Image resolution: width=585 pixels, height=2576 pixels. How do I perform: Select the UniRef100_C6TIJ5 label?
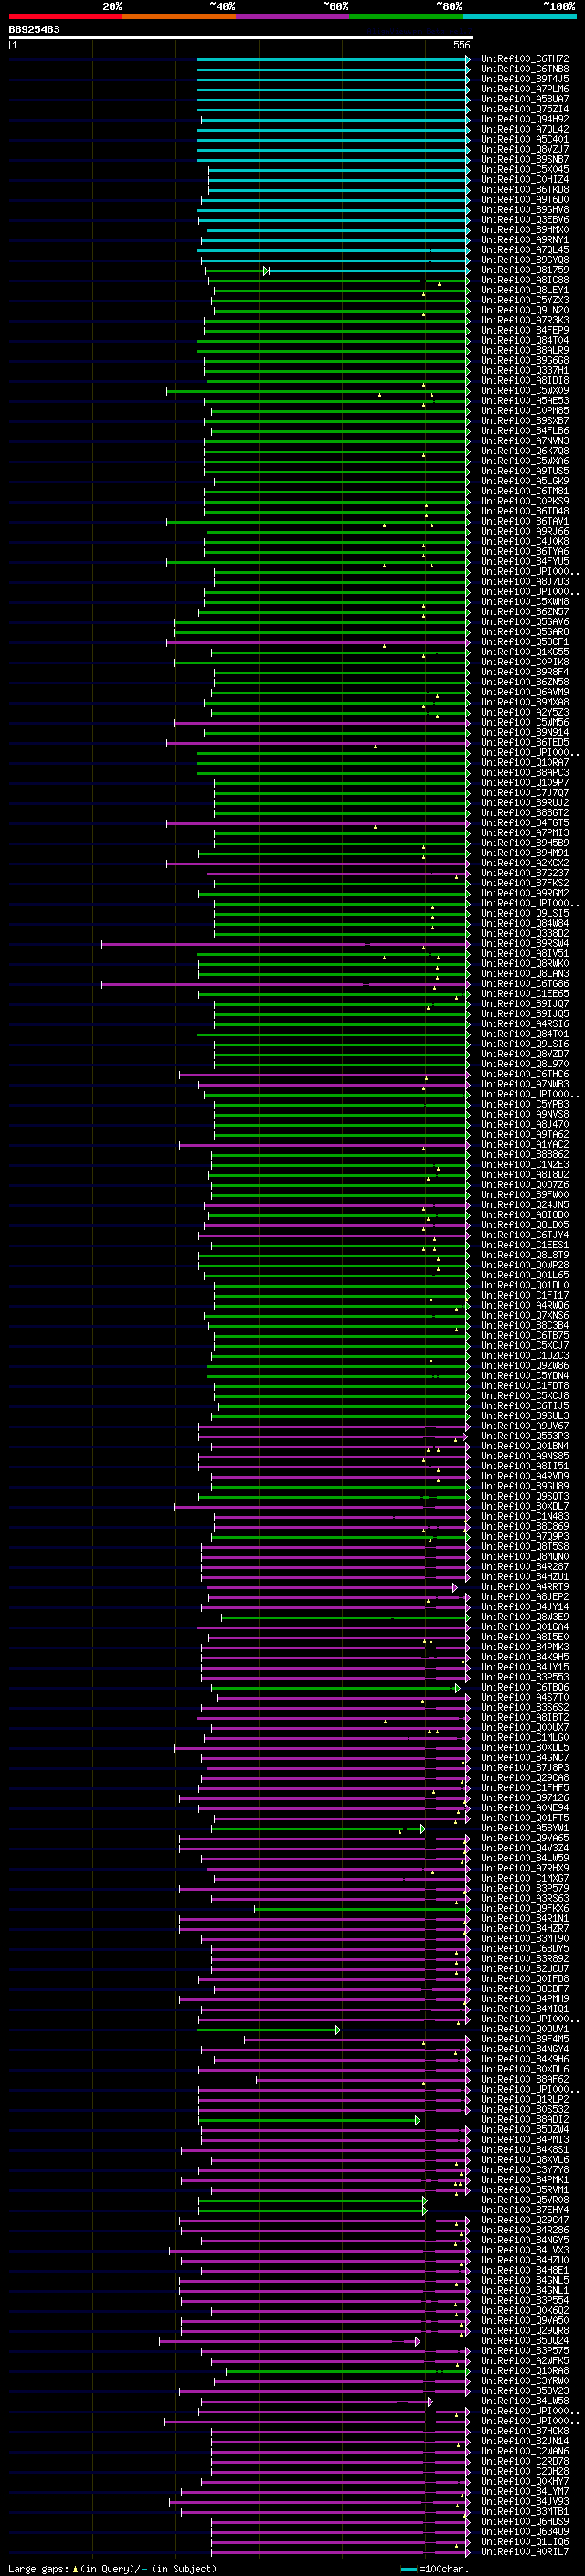coord(525,1406)
